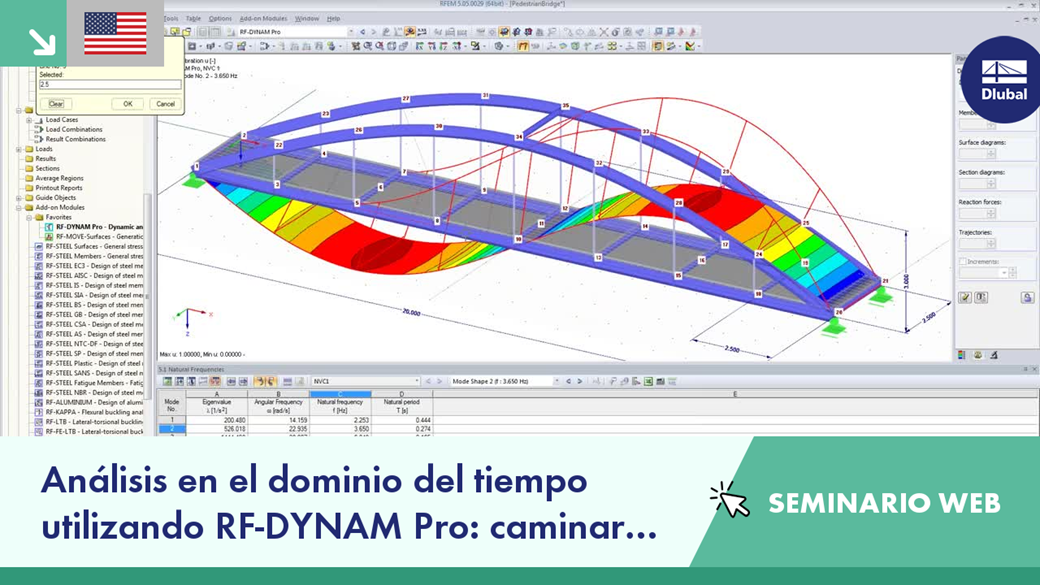Switch to the first bottom tab of right panel
Screen dimensions: 1040x585
click(962, 355)
